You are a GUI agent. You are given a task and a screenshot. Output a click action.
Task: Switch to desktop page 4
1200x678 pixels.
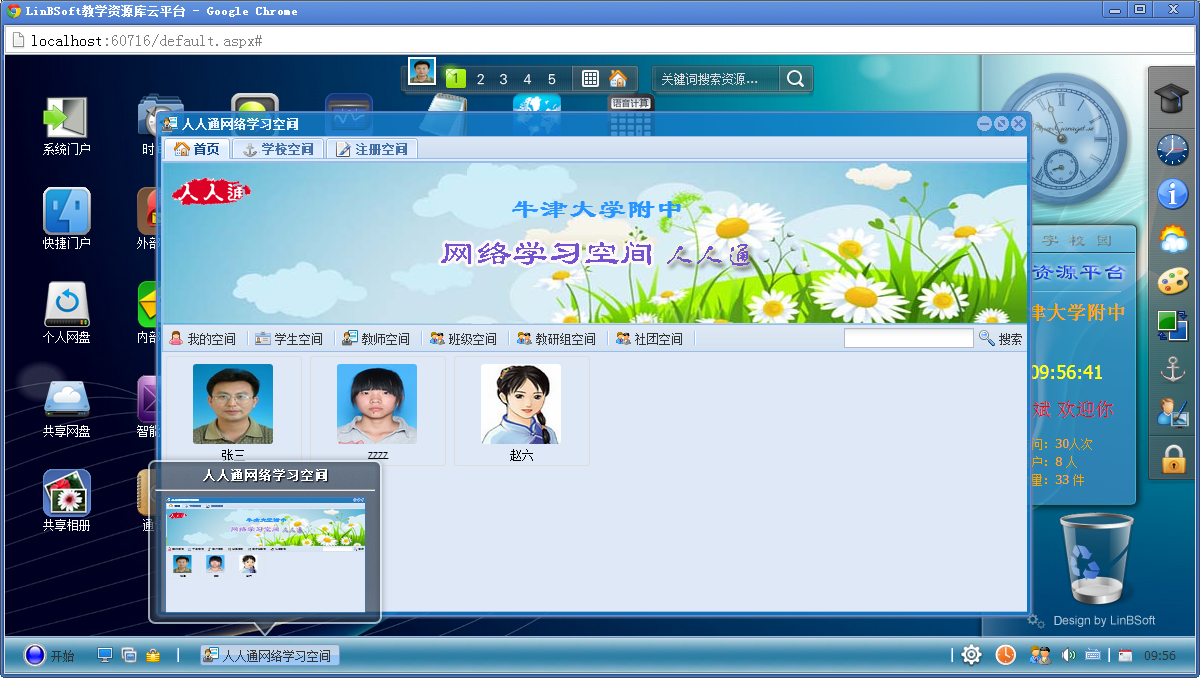528,79
